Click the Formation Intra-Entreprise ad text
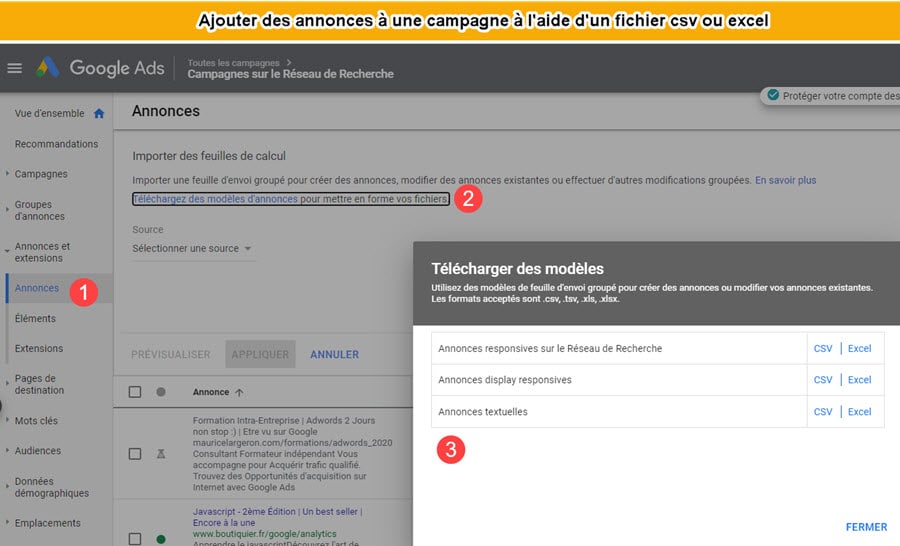900x546 pixels. point(293,454)
